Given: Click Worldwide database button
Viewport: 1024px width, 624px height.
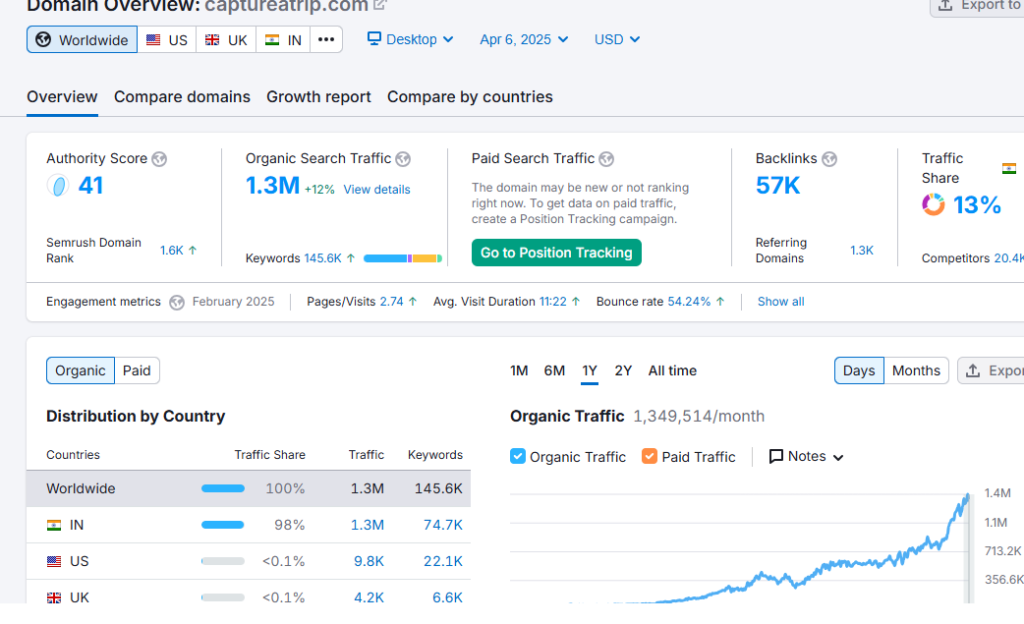Looking at the screenshot, I should pos(82,40).
